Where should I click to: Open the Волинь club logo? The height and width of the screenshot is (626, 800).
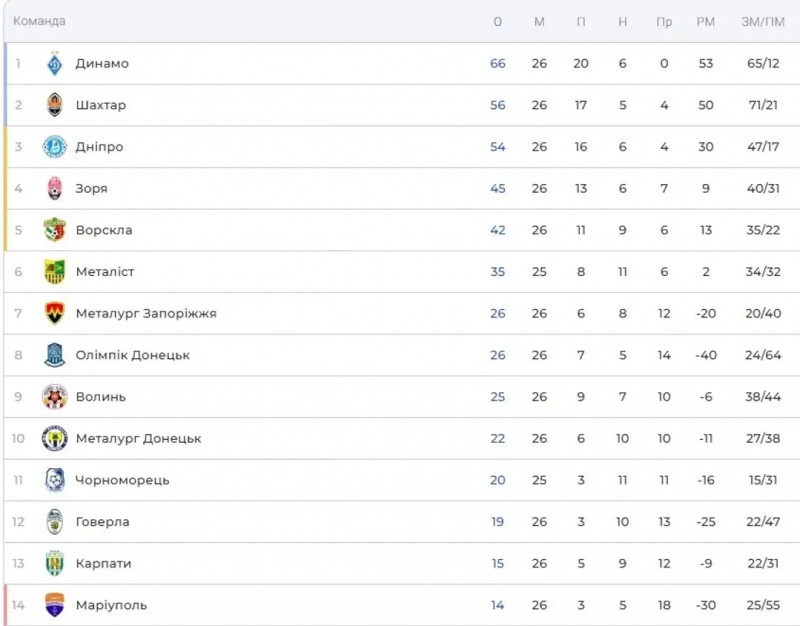pos(55,397)
